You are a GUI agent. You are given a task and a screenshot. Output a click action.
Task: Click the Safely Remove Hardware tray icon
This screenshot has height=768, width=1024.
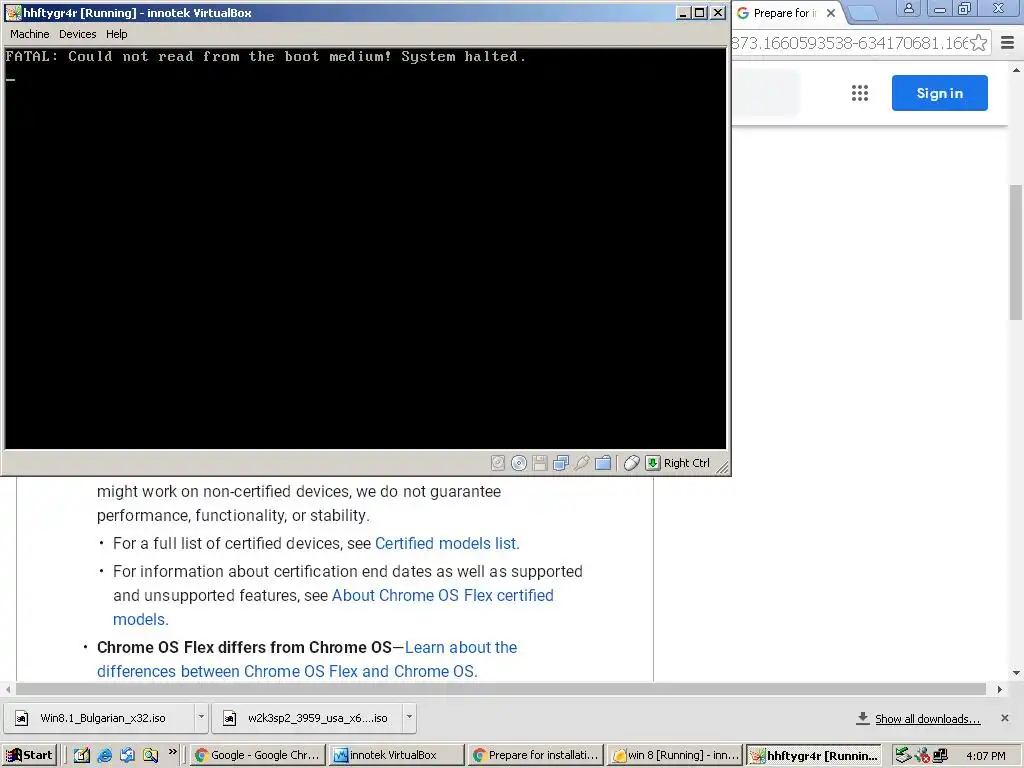(x=903, y=755)
